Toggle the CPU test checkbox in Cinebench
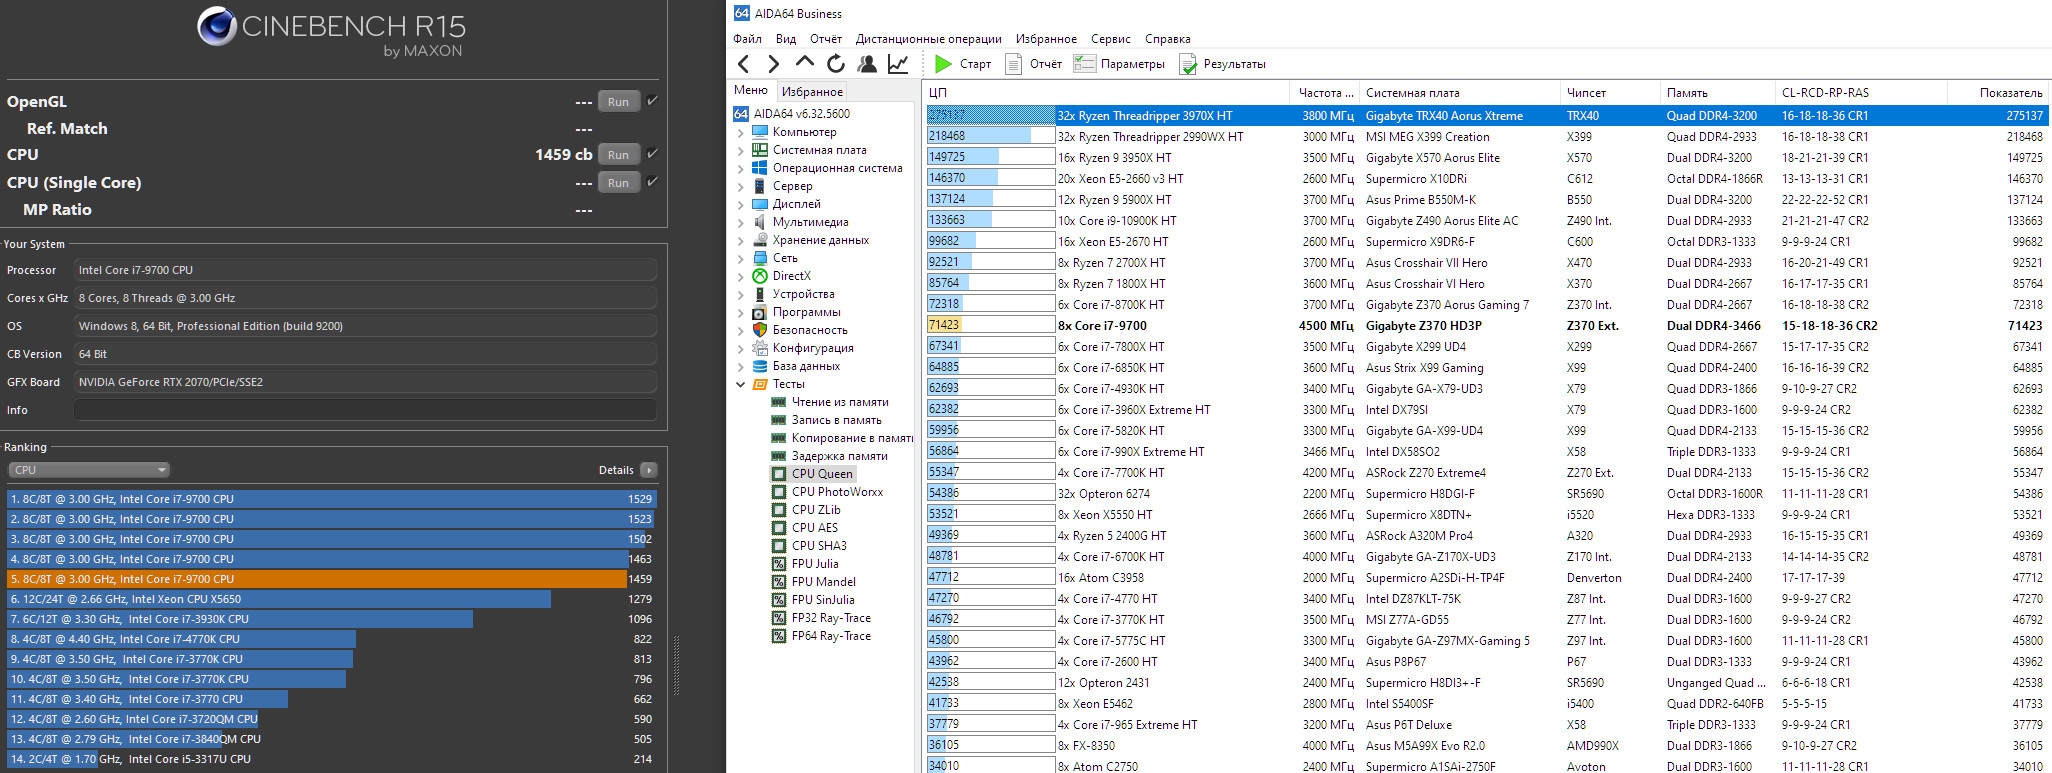The width and height of the screenshot is (2052, 773). click(x=652, y=154)
